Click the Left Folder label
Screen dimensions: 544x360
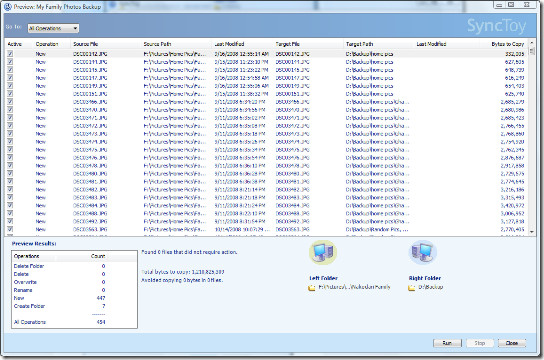[x=323, y=278]
